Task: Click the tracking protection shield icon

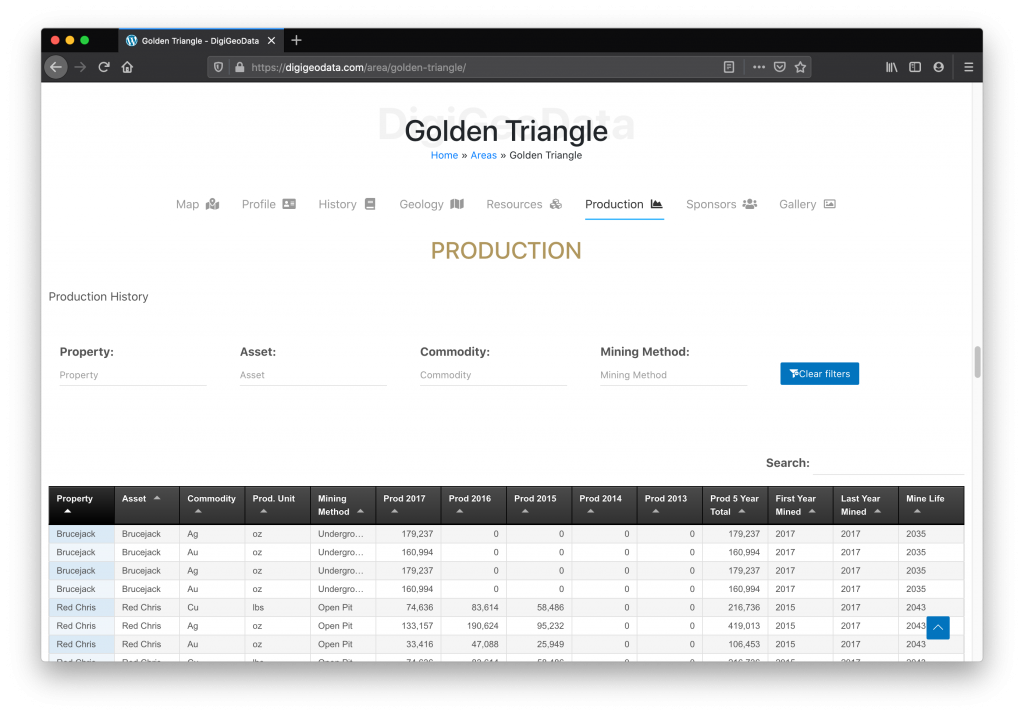Action: [219, 67]
